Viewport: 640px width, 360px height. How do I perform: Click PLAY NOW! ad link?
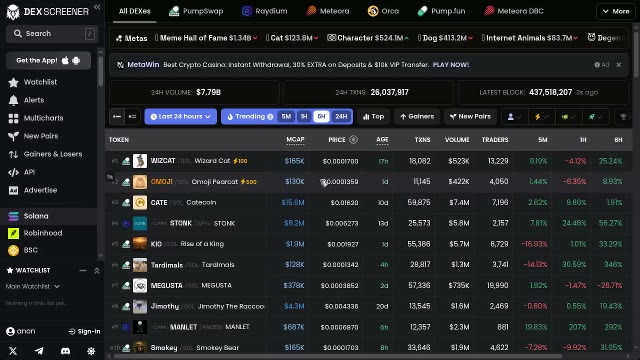[x=451, y=64]
